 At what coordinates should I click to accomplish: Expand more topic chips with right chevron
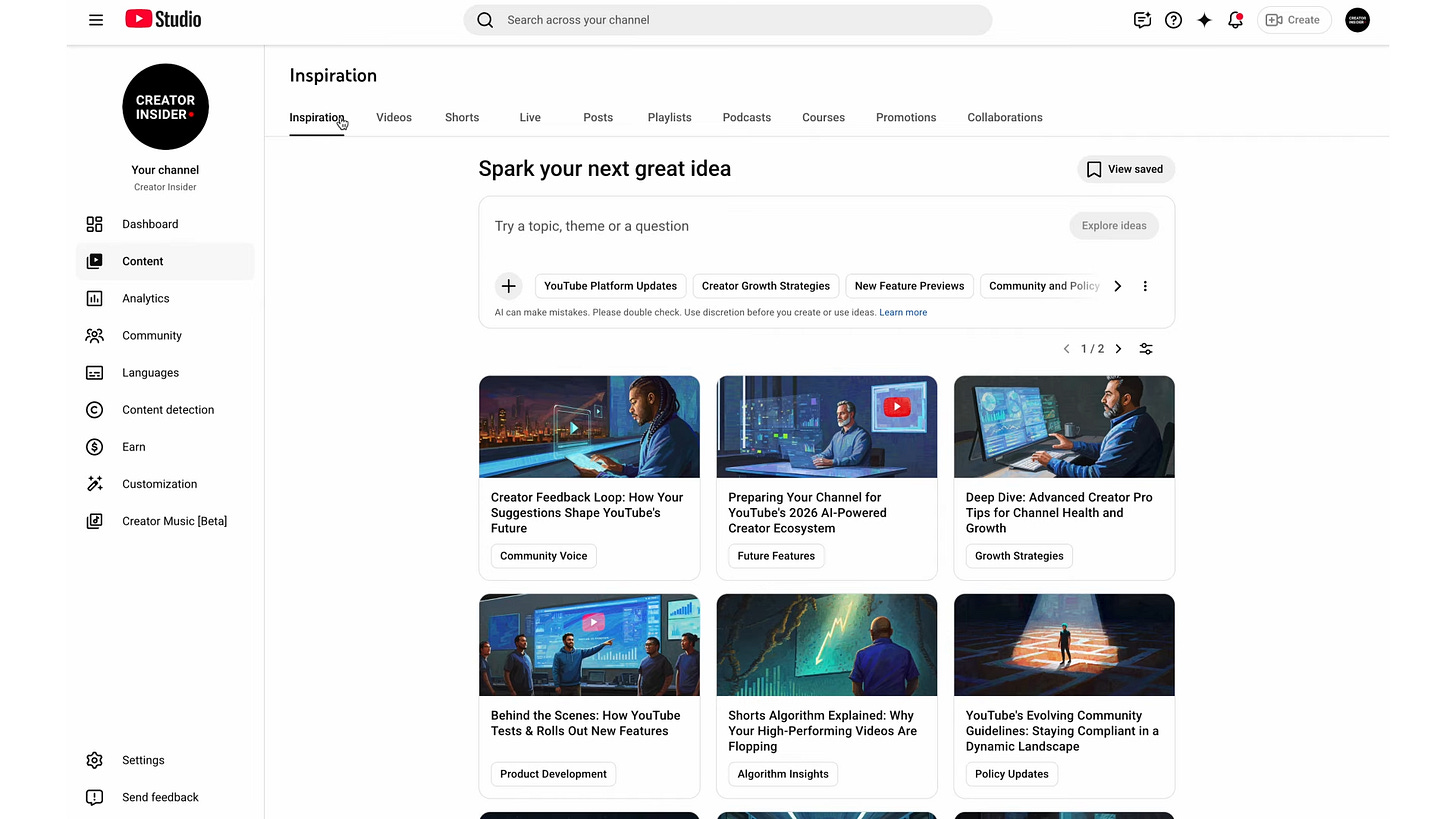(x=1118, y=286)
